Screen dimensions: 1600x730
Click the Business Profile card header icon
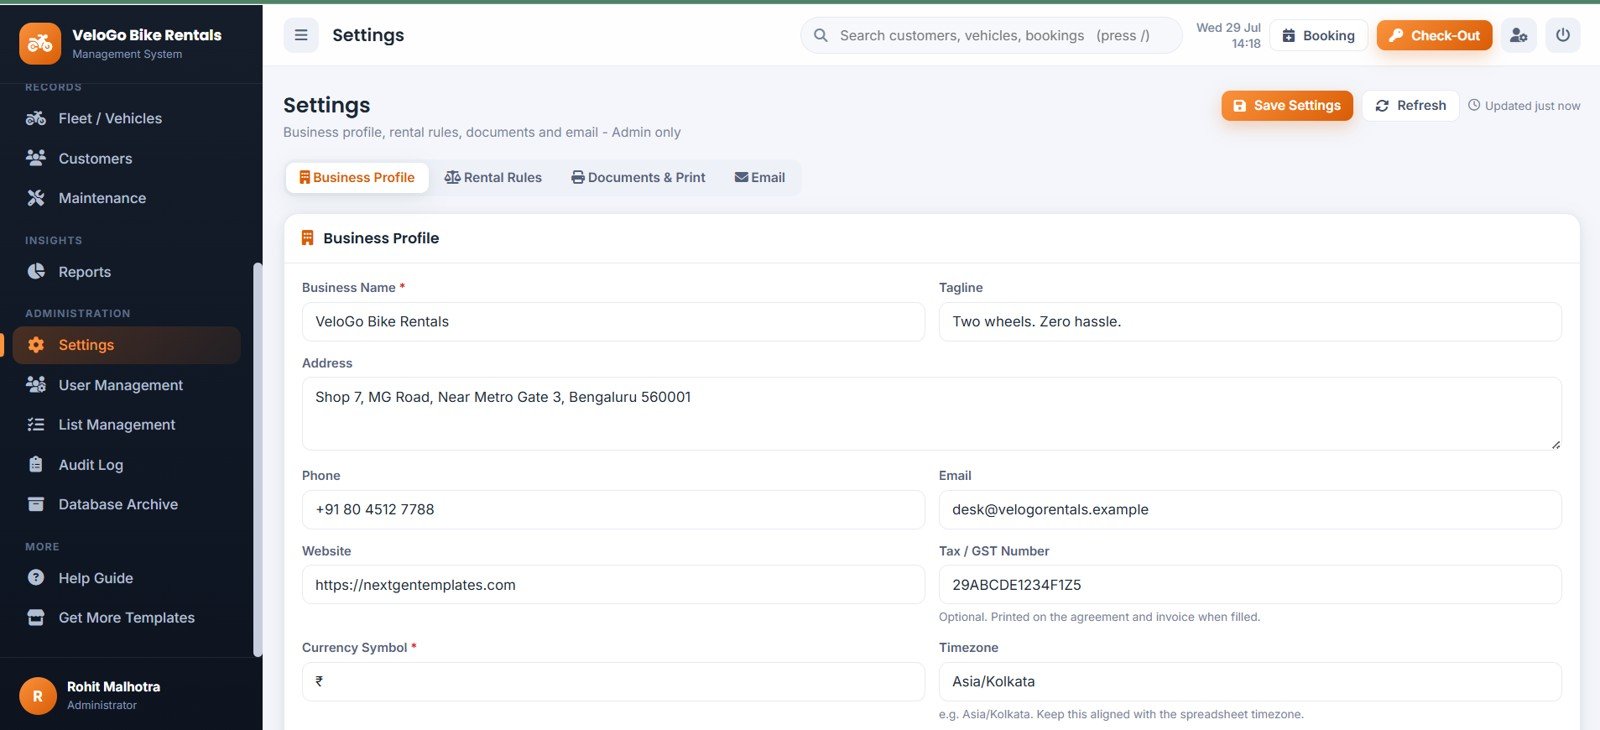pos(307,238)
